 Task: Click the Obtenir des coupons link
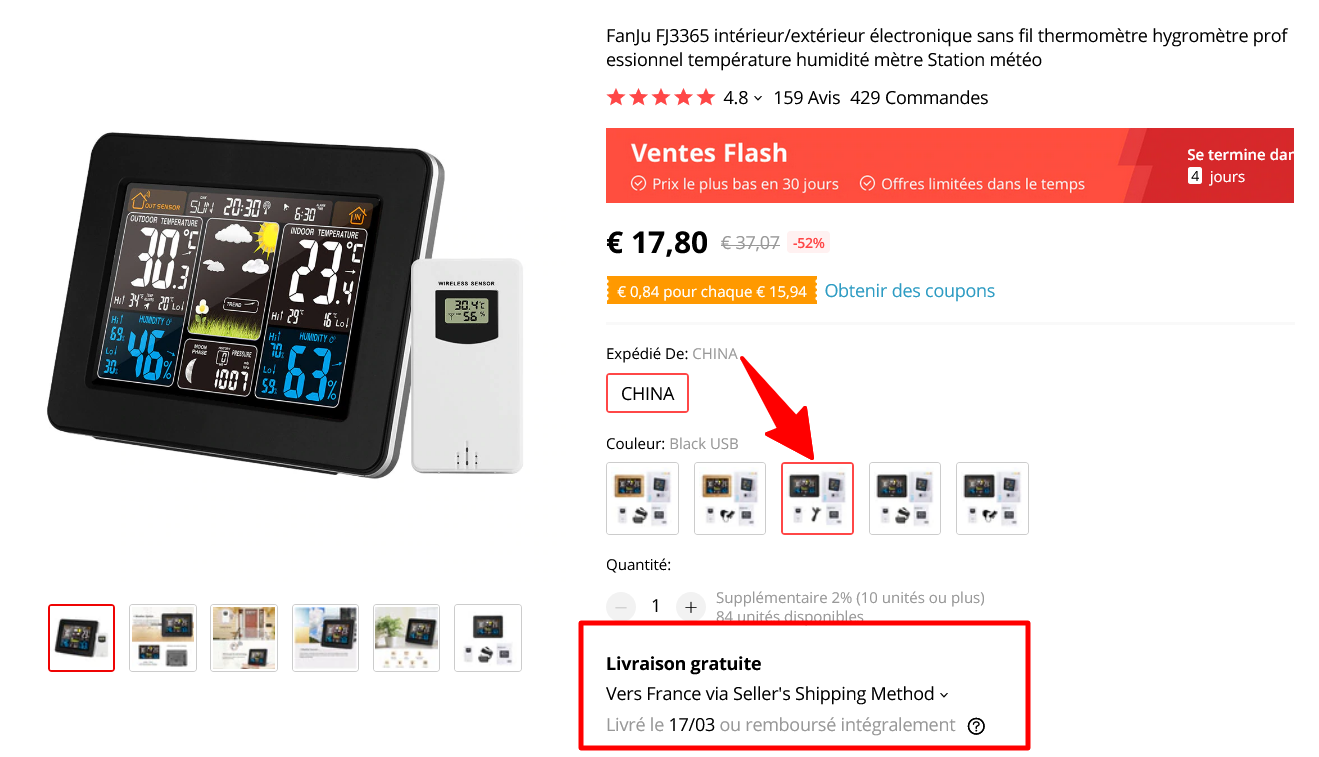click(909, 291)
